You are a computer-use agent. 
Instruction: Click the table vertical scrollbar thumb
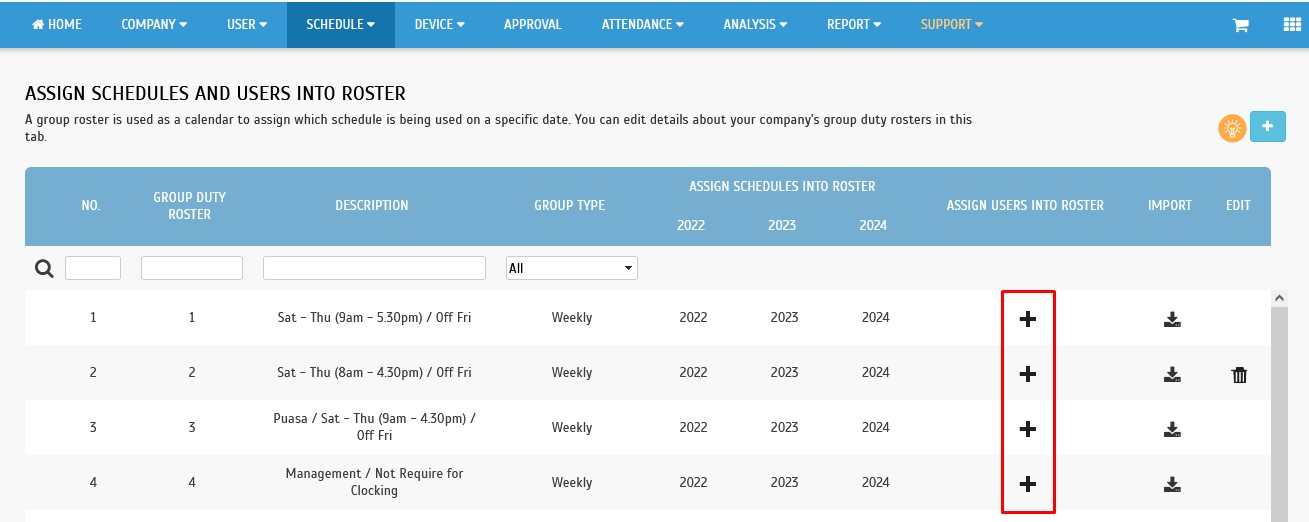(x=1278, y=414)
